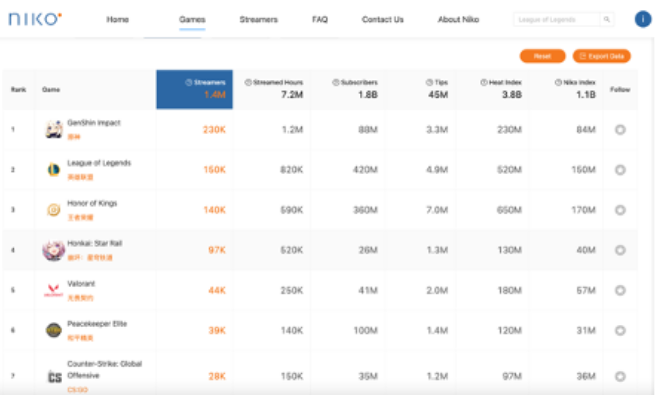Click the Honor of Kings game icon
Screen dimensions: 655x395
pos(53,210)
